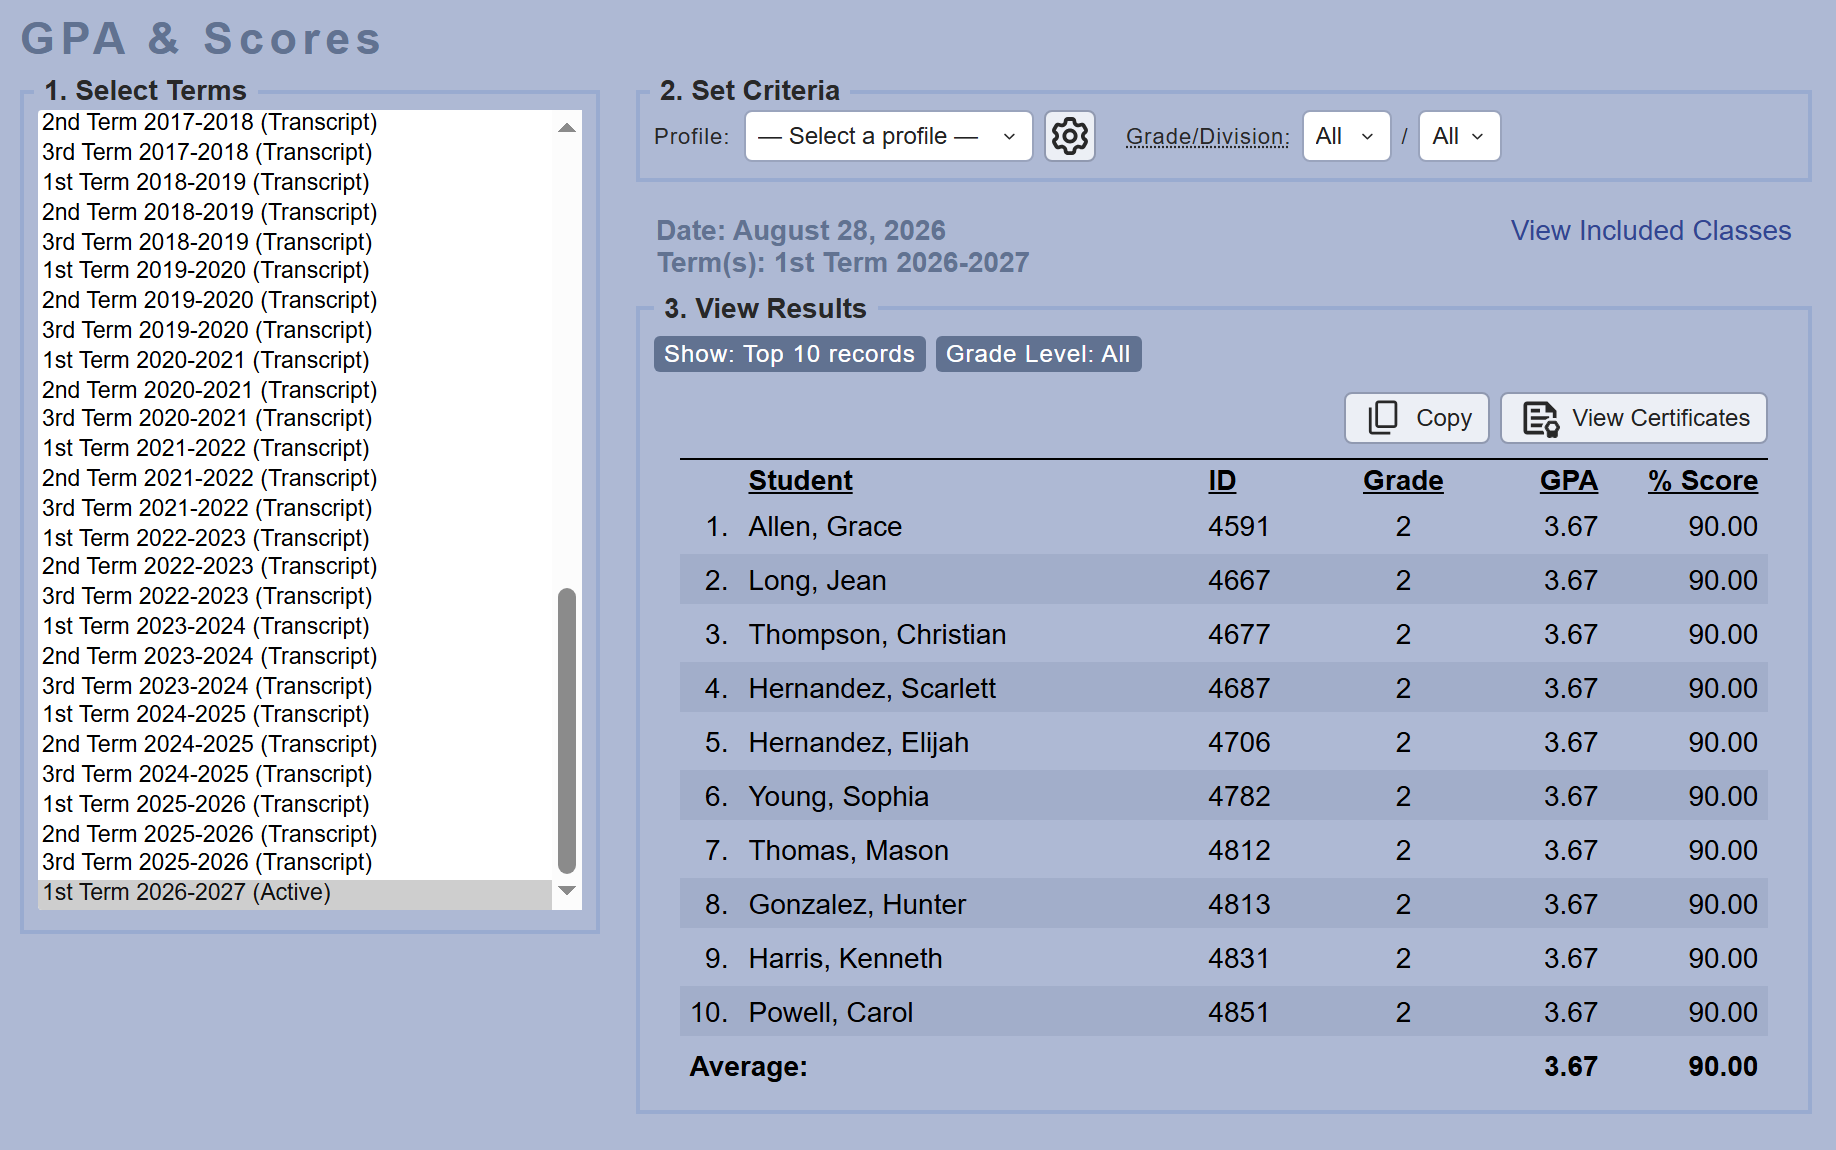This screenshot has height=1150, width=1836.
Task: Open profile settings gear icon
Action: [1070, 136]
